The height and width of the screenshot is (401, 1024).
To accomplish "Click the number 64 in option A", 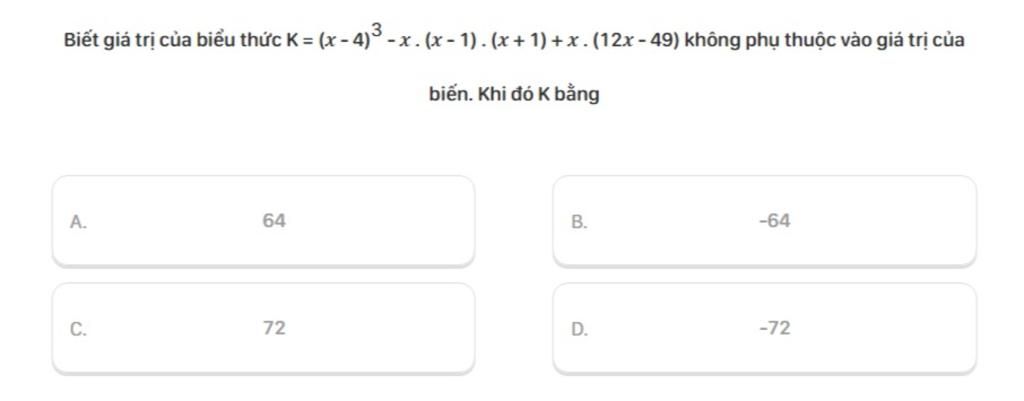I will (x=274, y=221).
